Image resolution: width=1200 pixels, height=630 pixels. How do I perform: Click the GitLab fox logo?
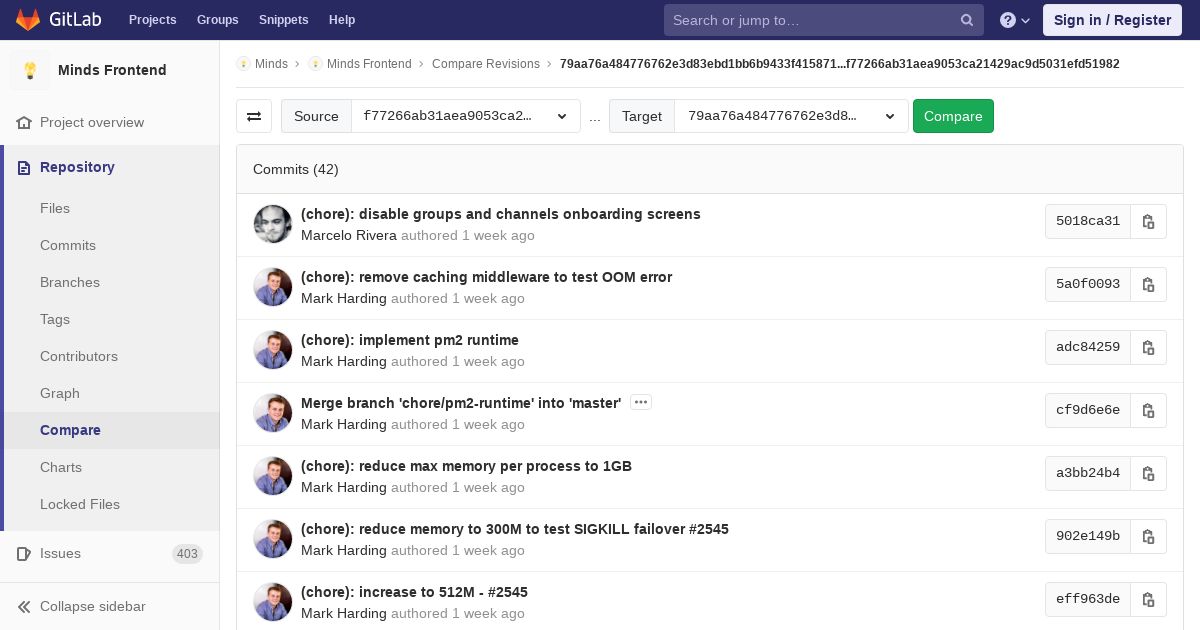(x=28, y=20)
